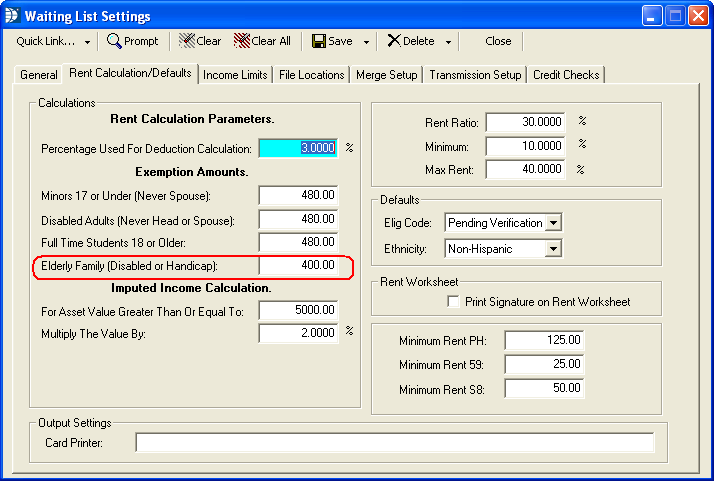Go to the File Locations tab

311,75
